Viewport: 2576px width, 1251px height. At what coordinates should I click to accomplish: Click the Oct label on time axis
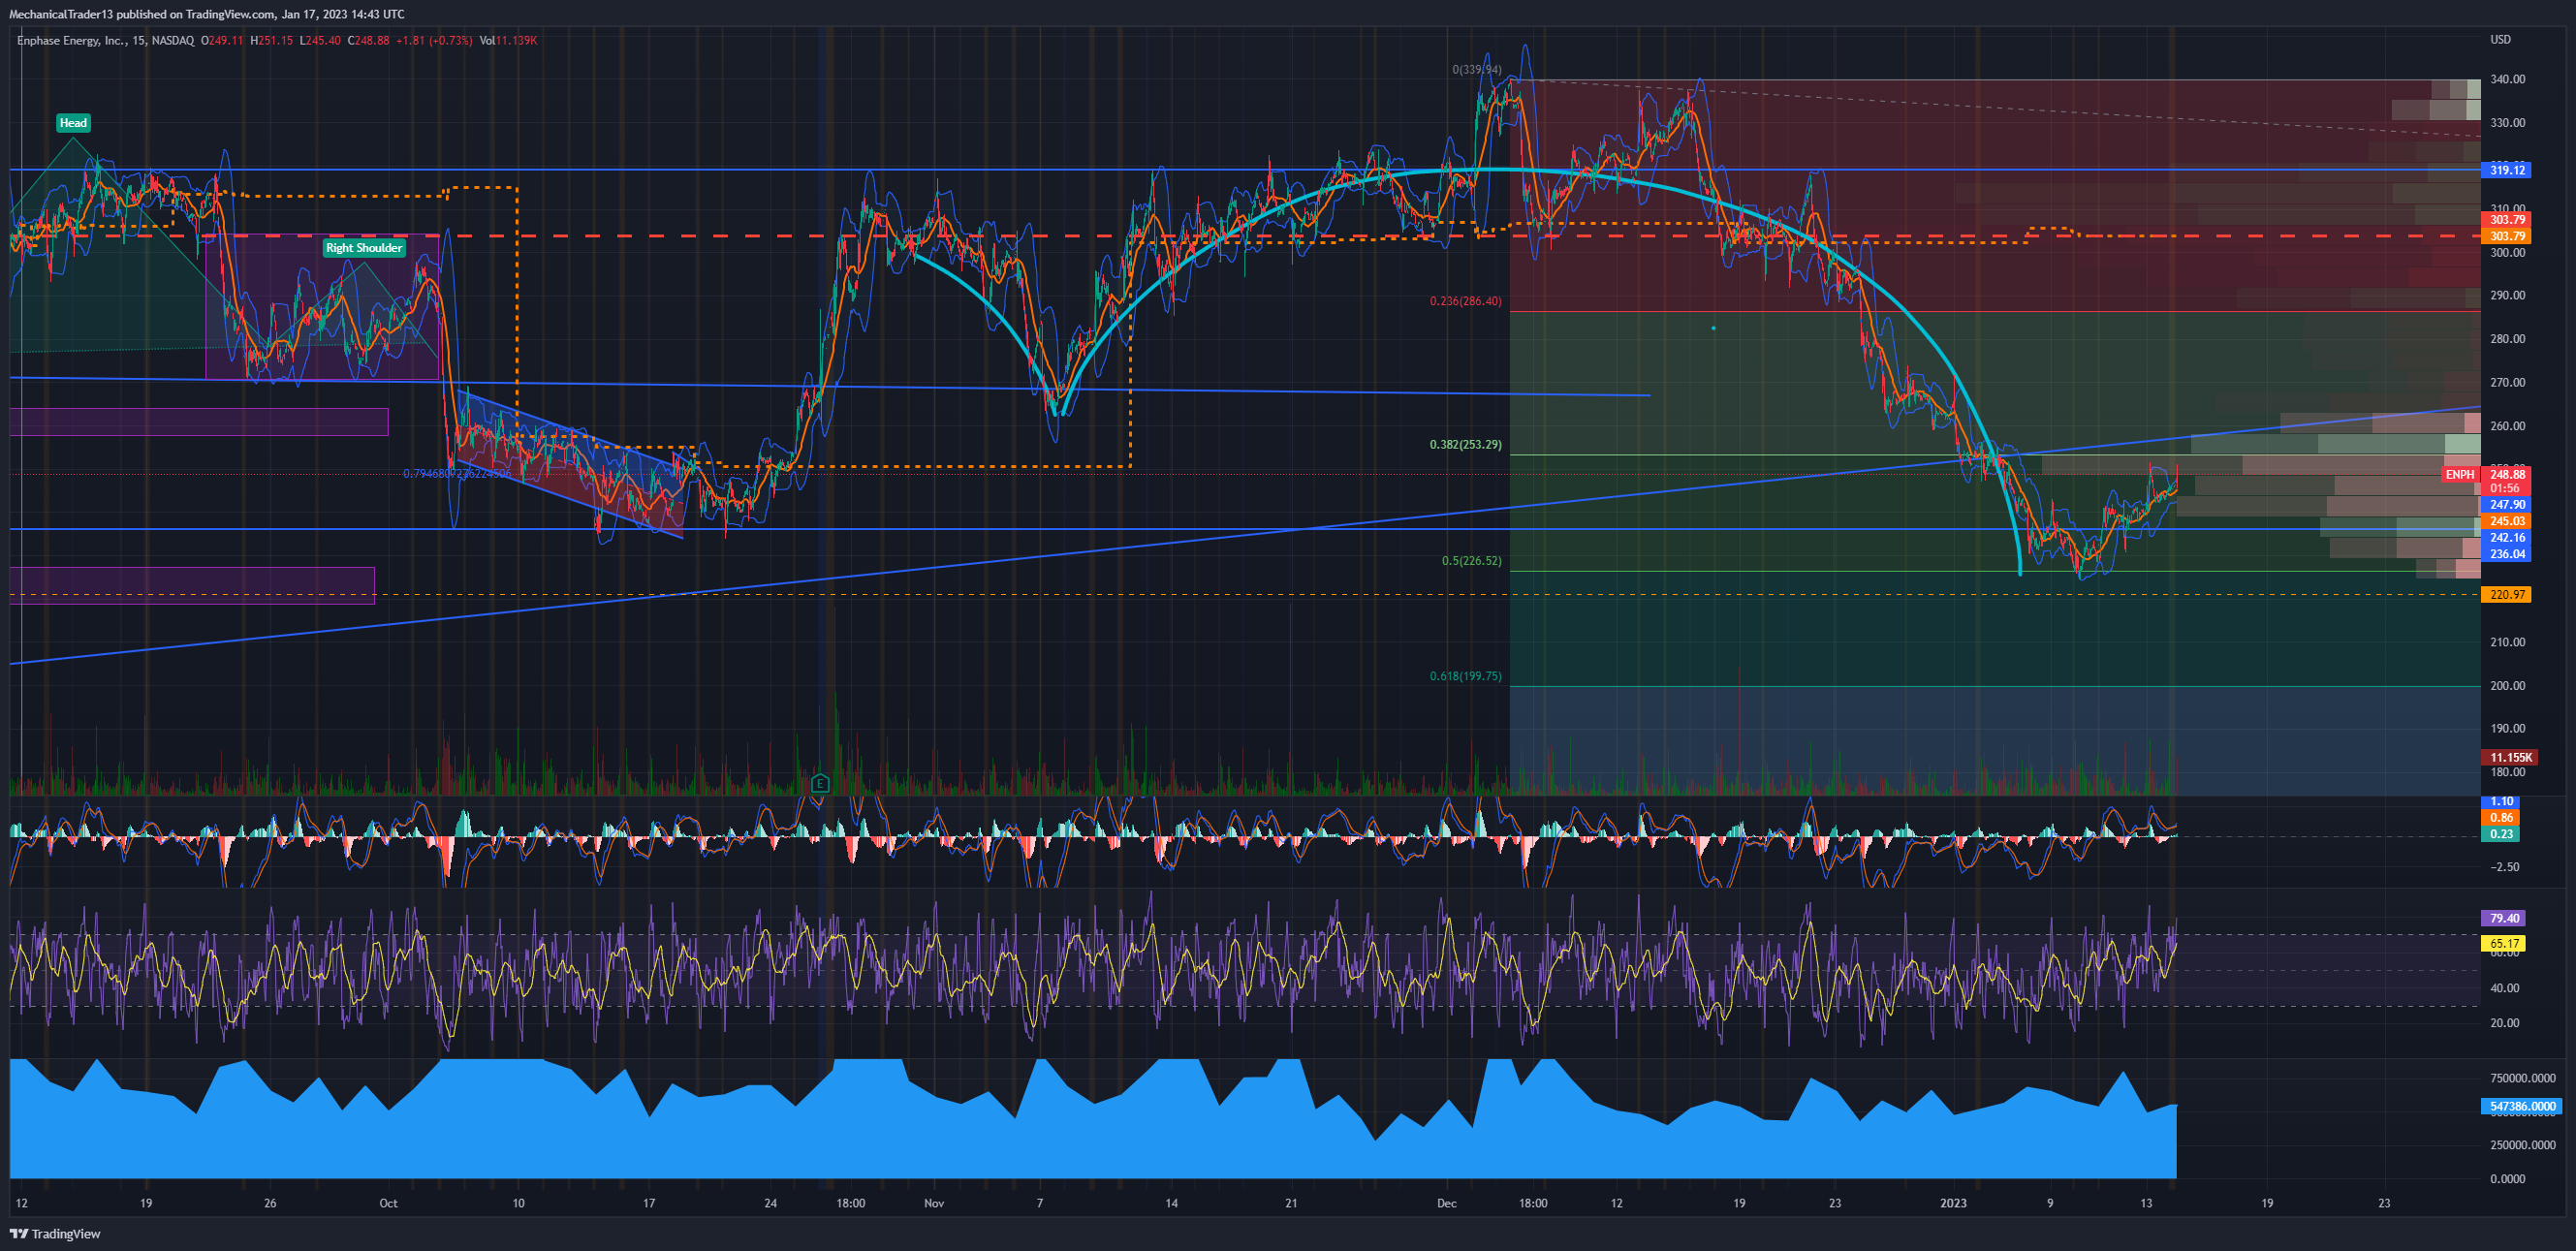coord(388,1204)
